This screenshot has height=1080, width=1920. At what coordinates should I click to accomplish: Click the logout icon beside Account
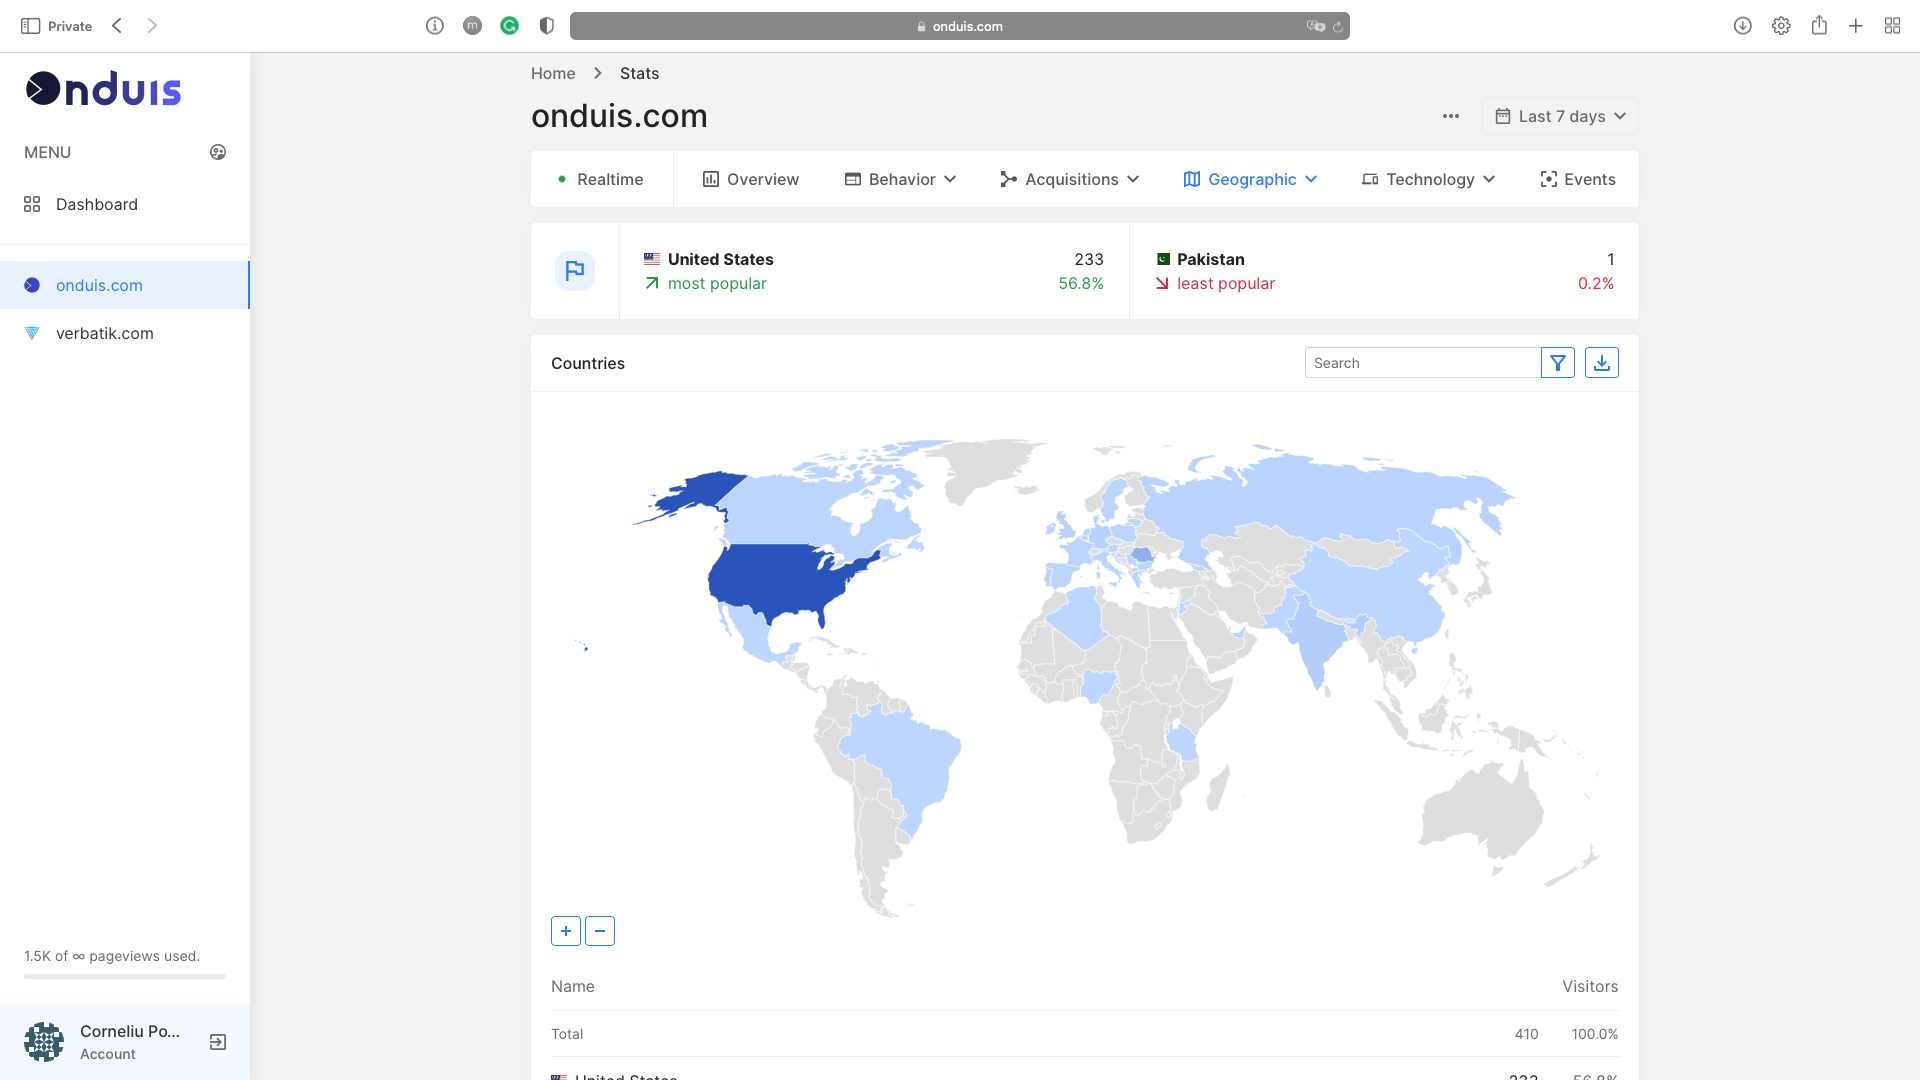[x=218, y=1042]
